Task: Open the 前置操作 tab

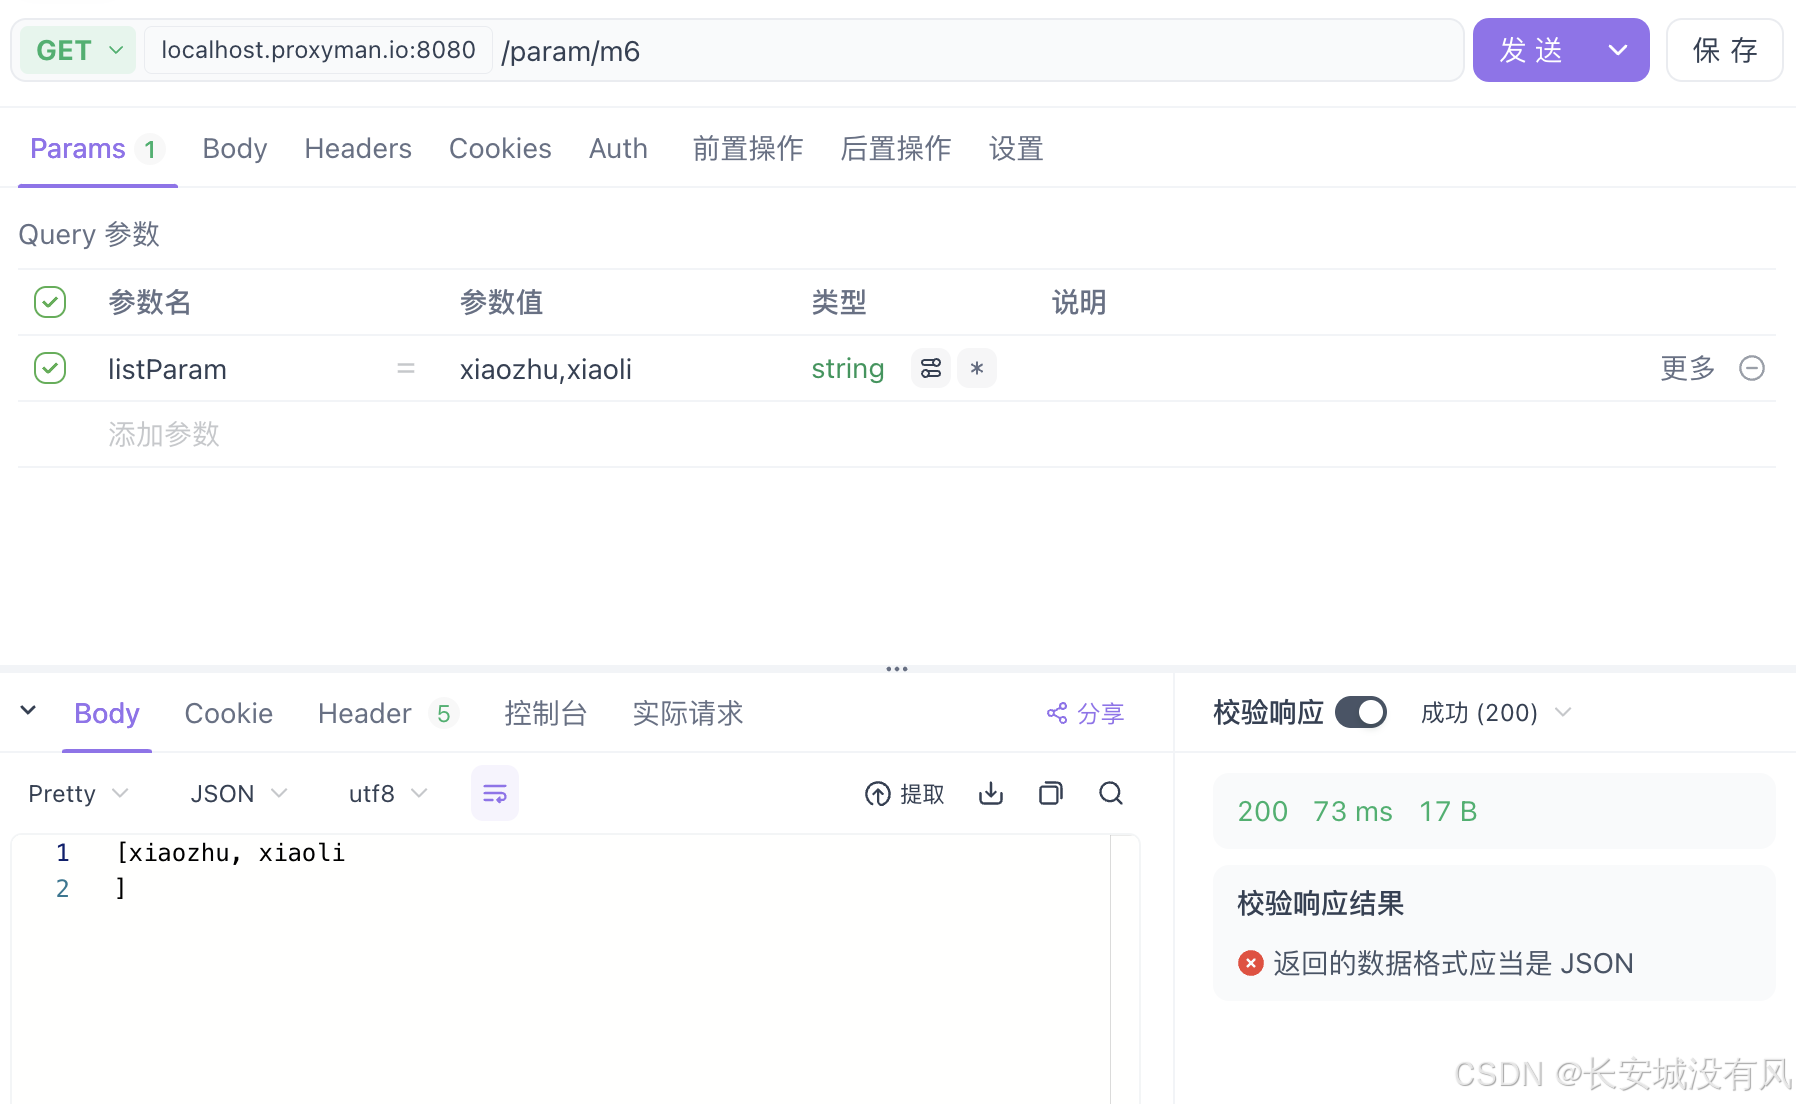Action: pyautogui.click(x=748, y=149)
